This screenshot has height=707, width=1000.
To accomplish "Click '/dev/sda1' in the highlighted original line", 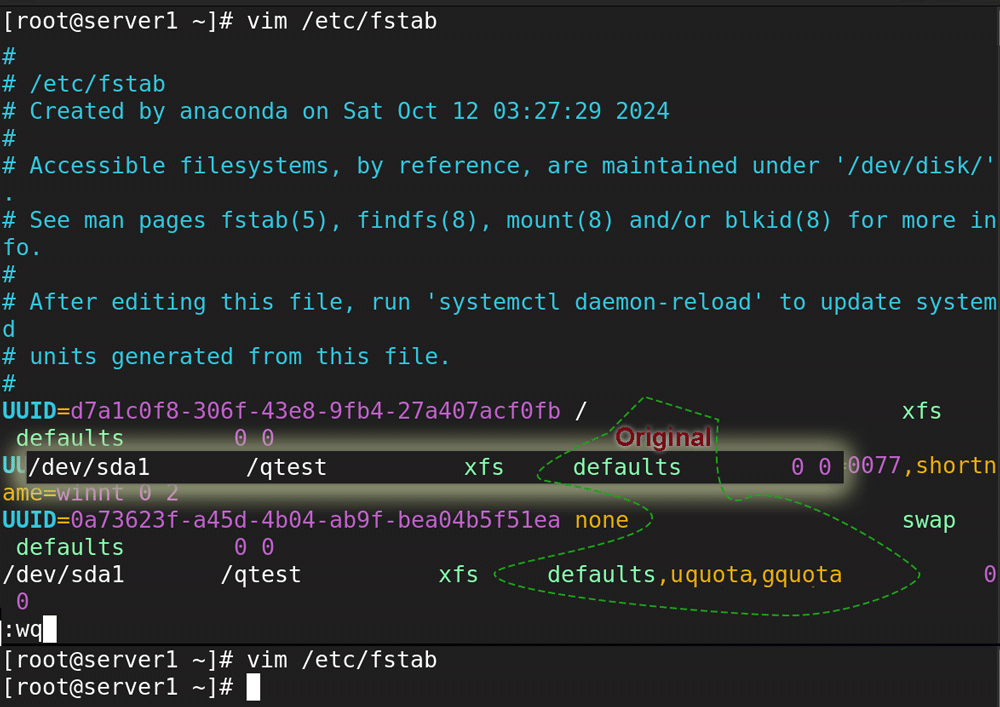I will coord(89,467).
